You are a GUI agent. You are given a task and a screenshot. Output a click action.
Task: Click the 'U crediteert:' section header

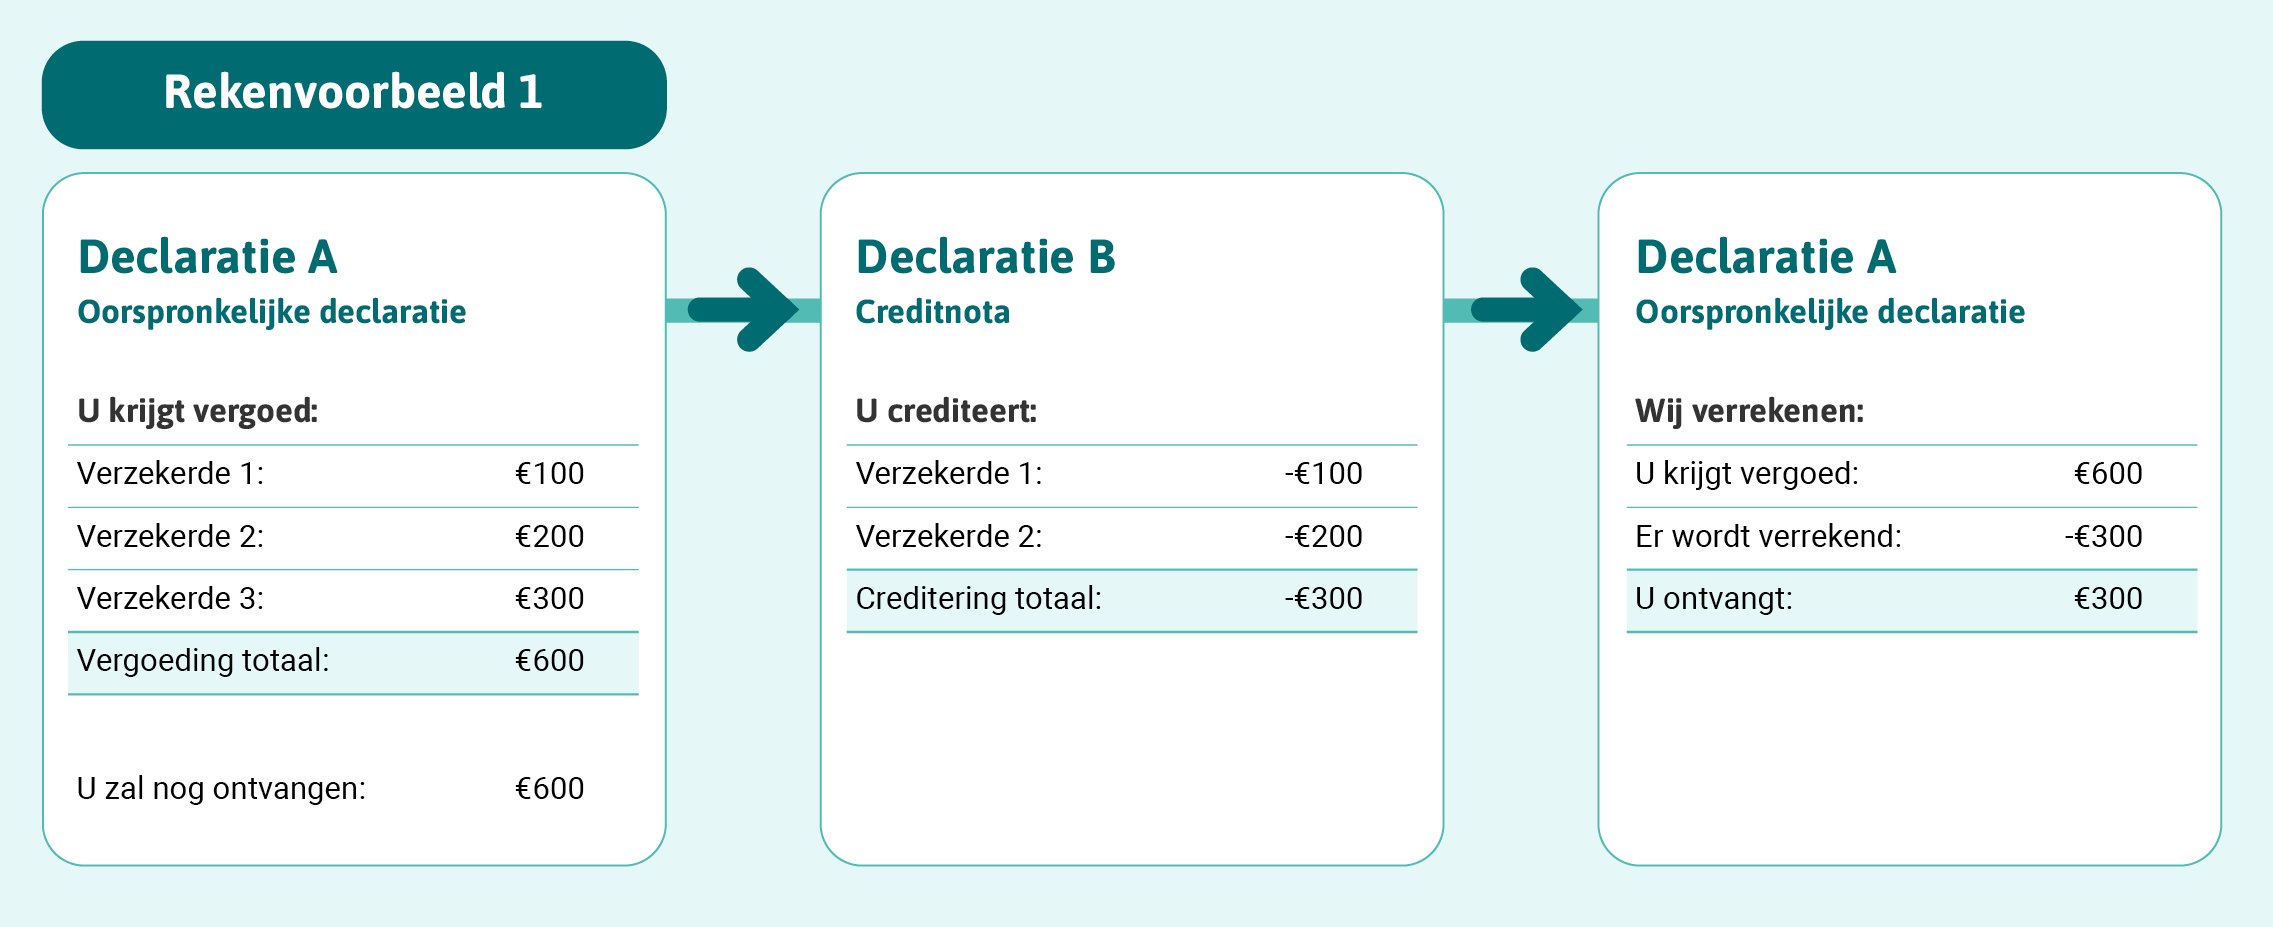point(946,411)
